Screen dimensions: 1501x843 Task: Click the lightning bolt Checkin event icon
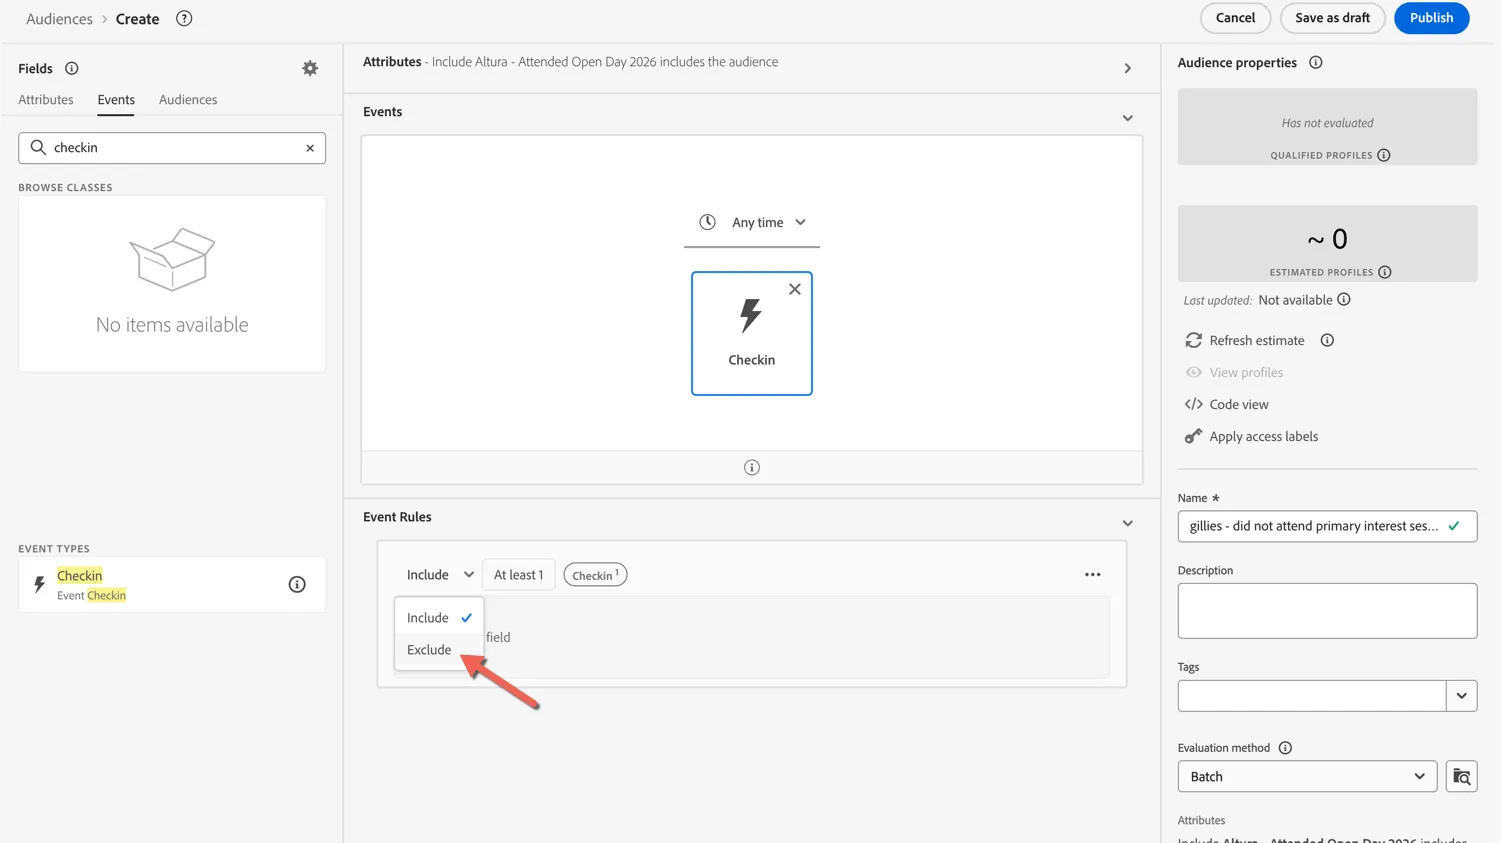(x=750, y=315)
